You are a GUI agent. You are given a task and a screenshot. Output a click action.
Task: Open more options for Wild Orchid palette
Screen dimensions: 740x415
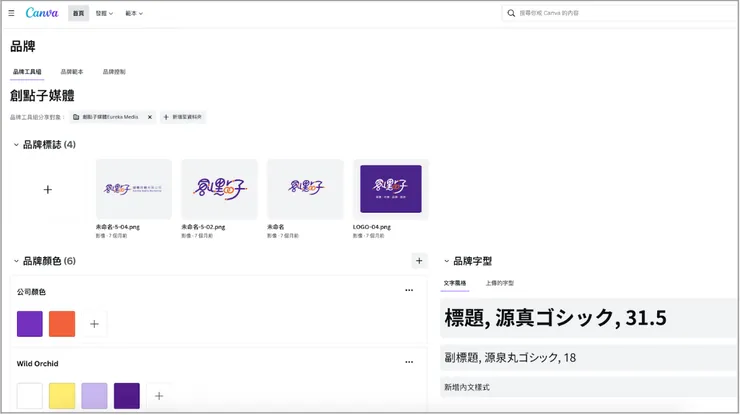(409, 362)
